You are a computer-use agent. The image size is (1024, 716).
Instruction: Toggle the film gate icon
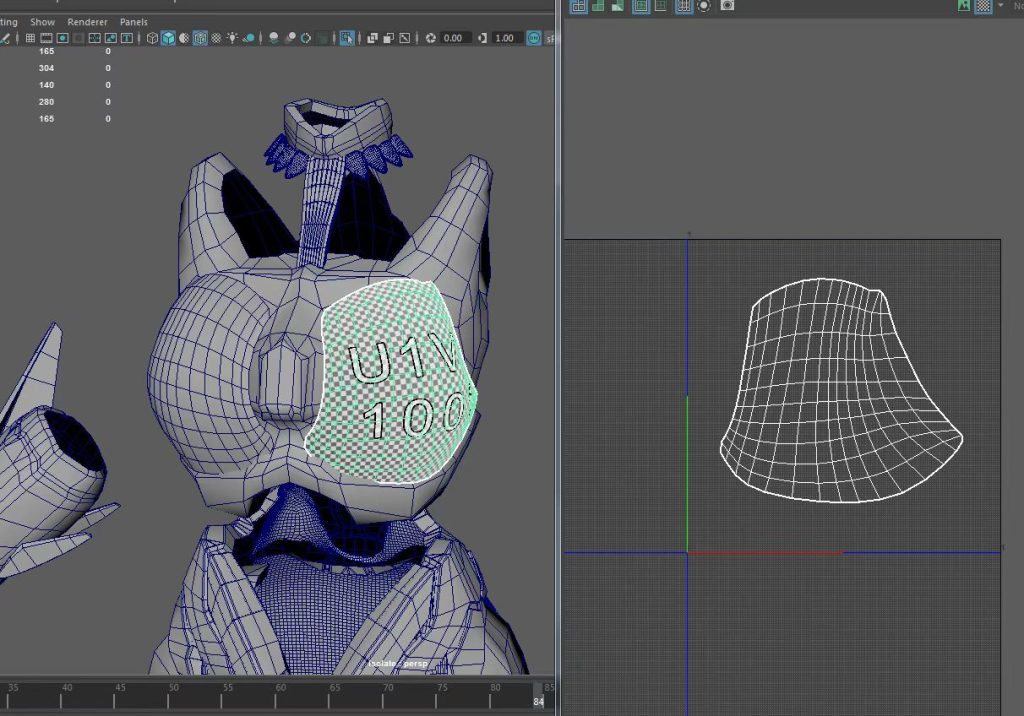[46, 38]
